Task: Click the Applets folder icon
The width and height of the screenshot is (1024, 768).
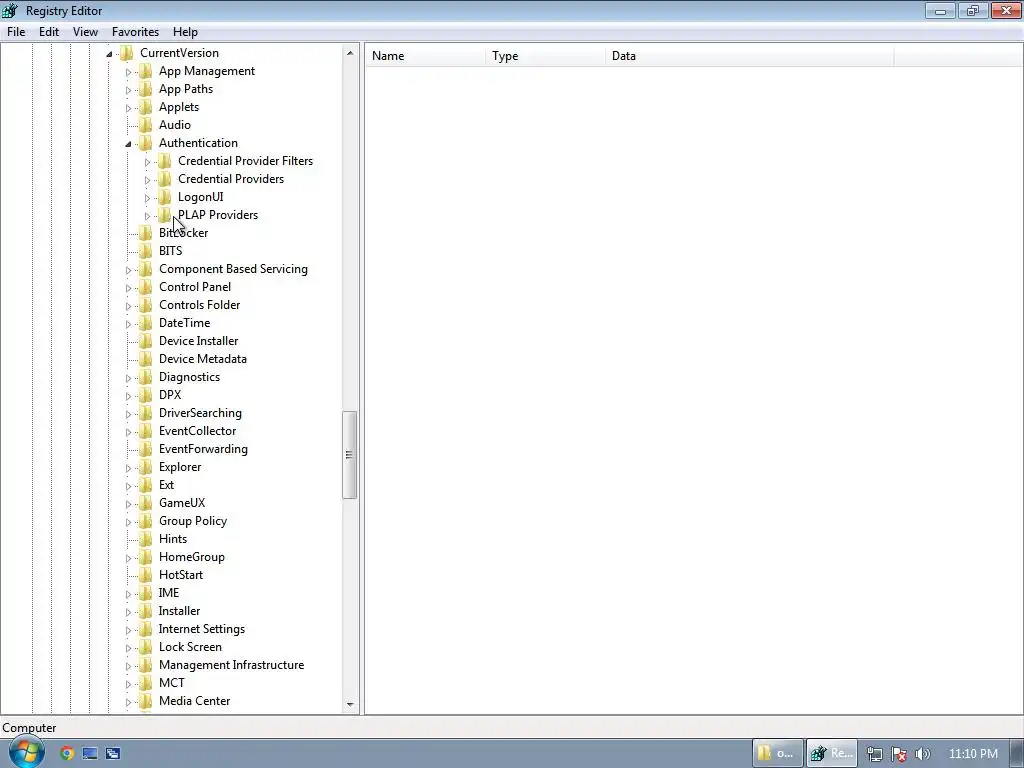Action: [146, 107]
